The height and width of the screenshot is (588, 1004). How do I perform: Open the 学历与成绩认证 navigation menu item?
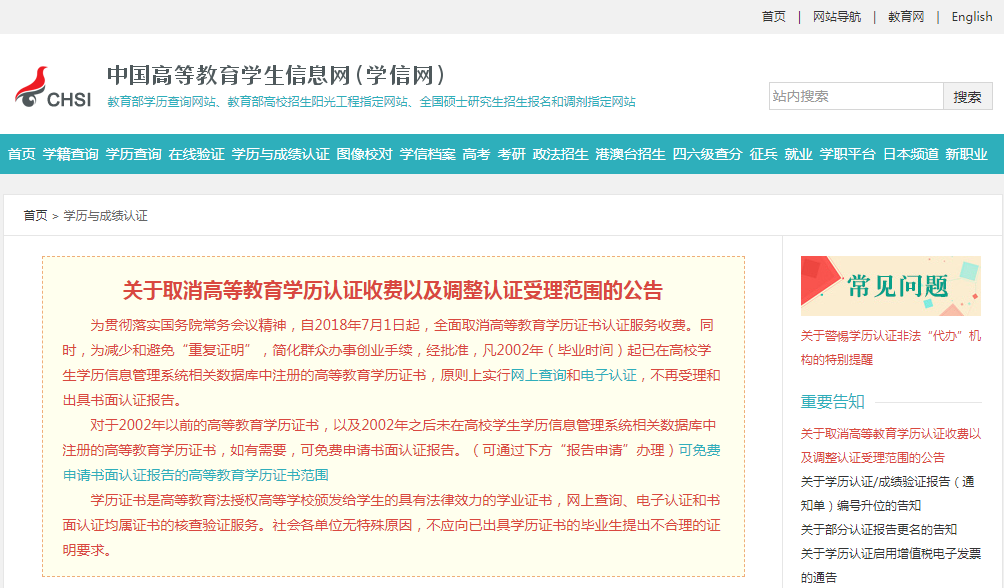point(280,154)
